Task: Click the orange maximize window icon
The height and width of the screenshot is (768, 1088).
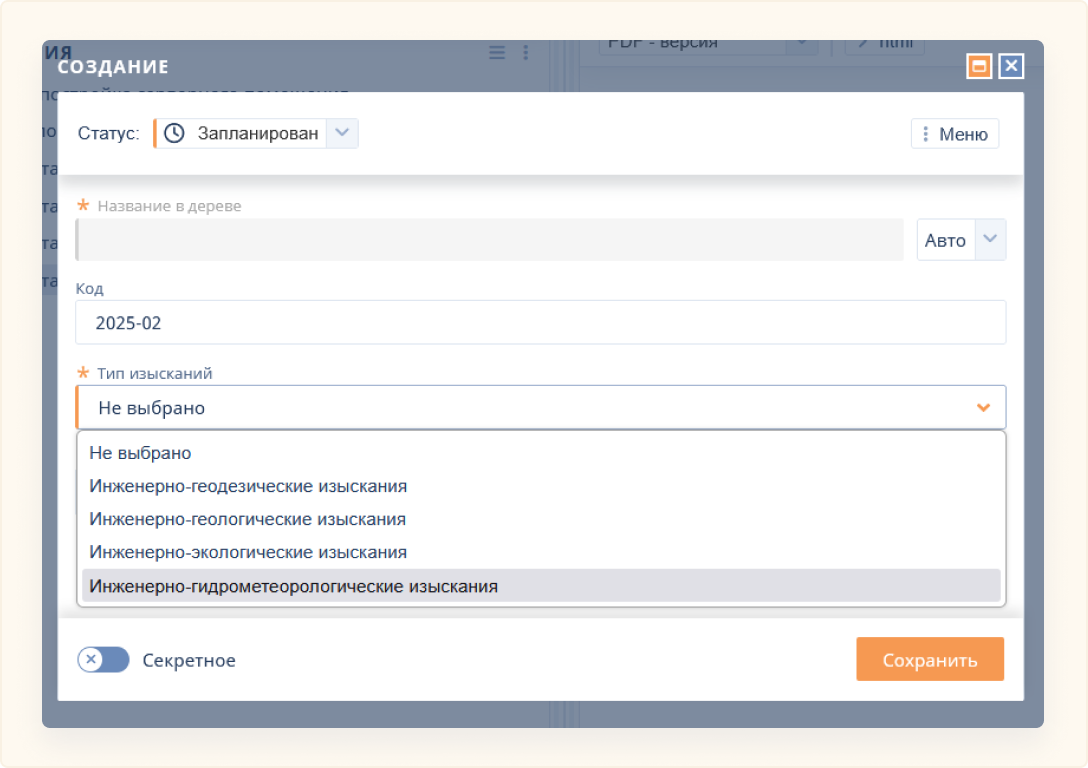Action: point(978,66)
